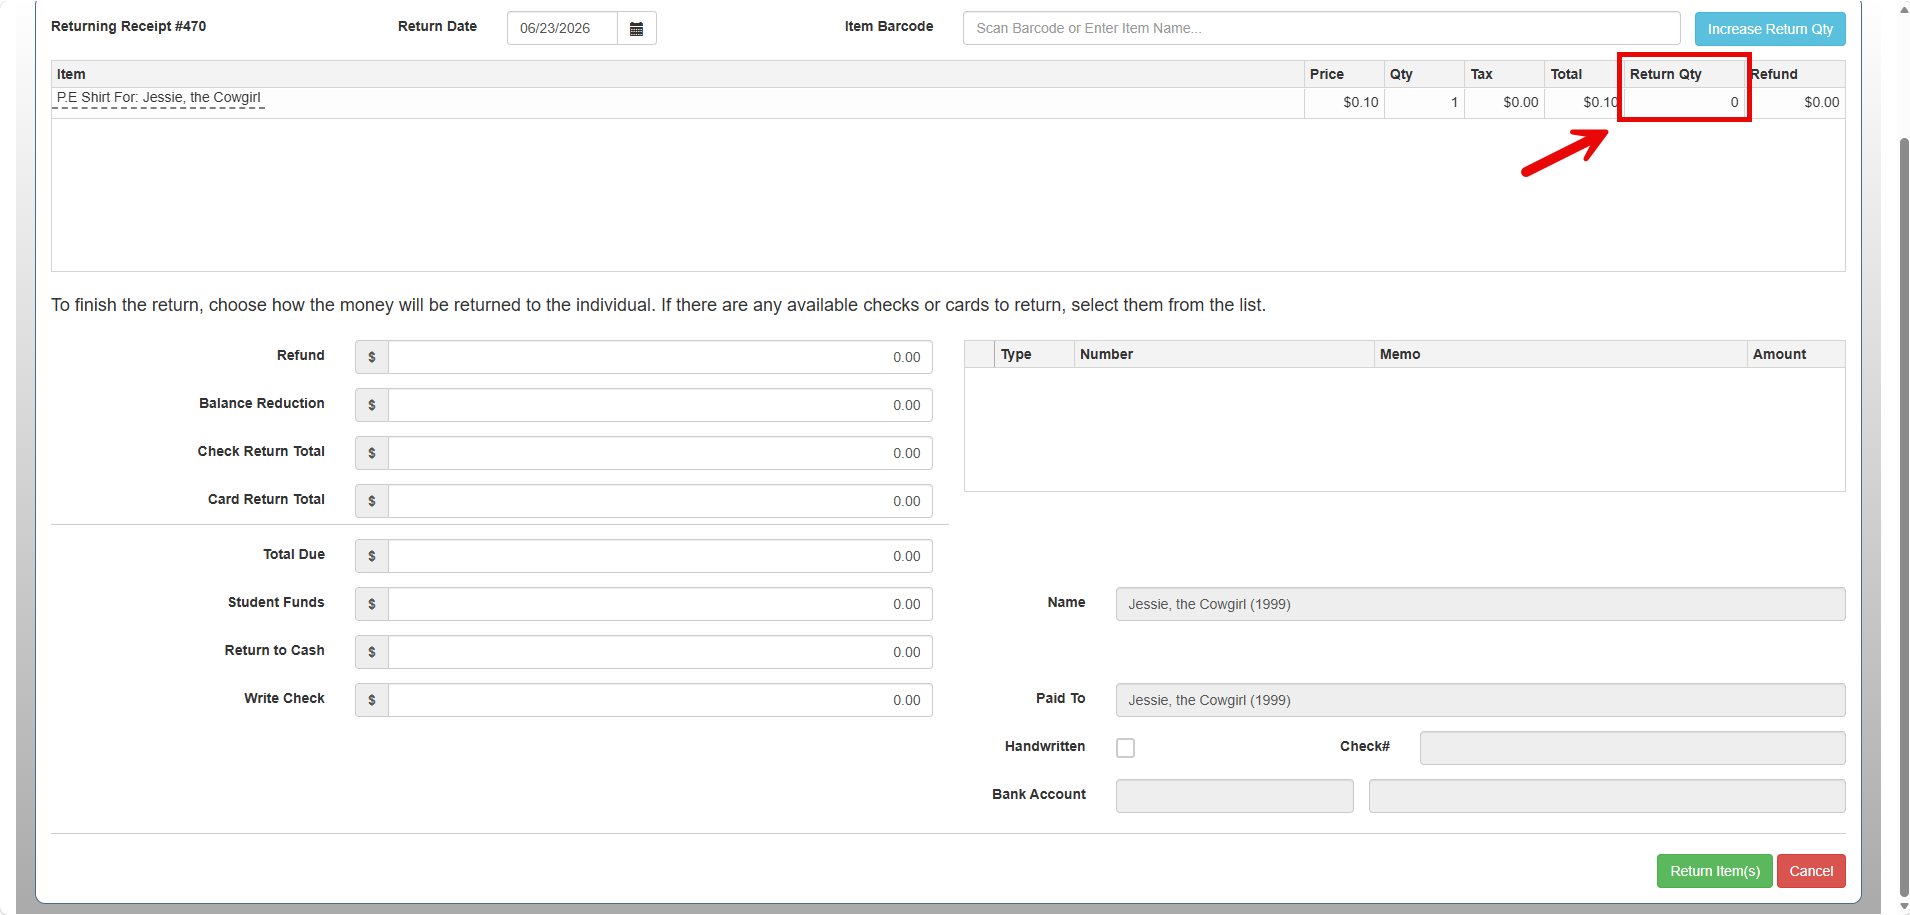Select the P.E Shirt For: Jessie item row
This screenshot has width=1910, height=915.
(948, 102)
